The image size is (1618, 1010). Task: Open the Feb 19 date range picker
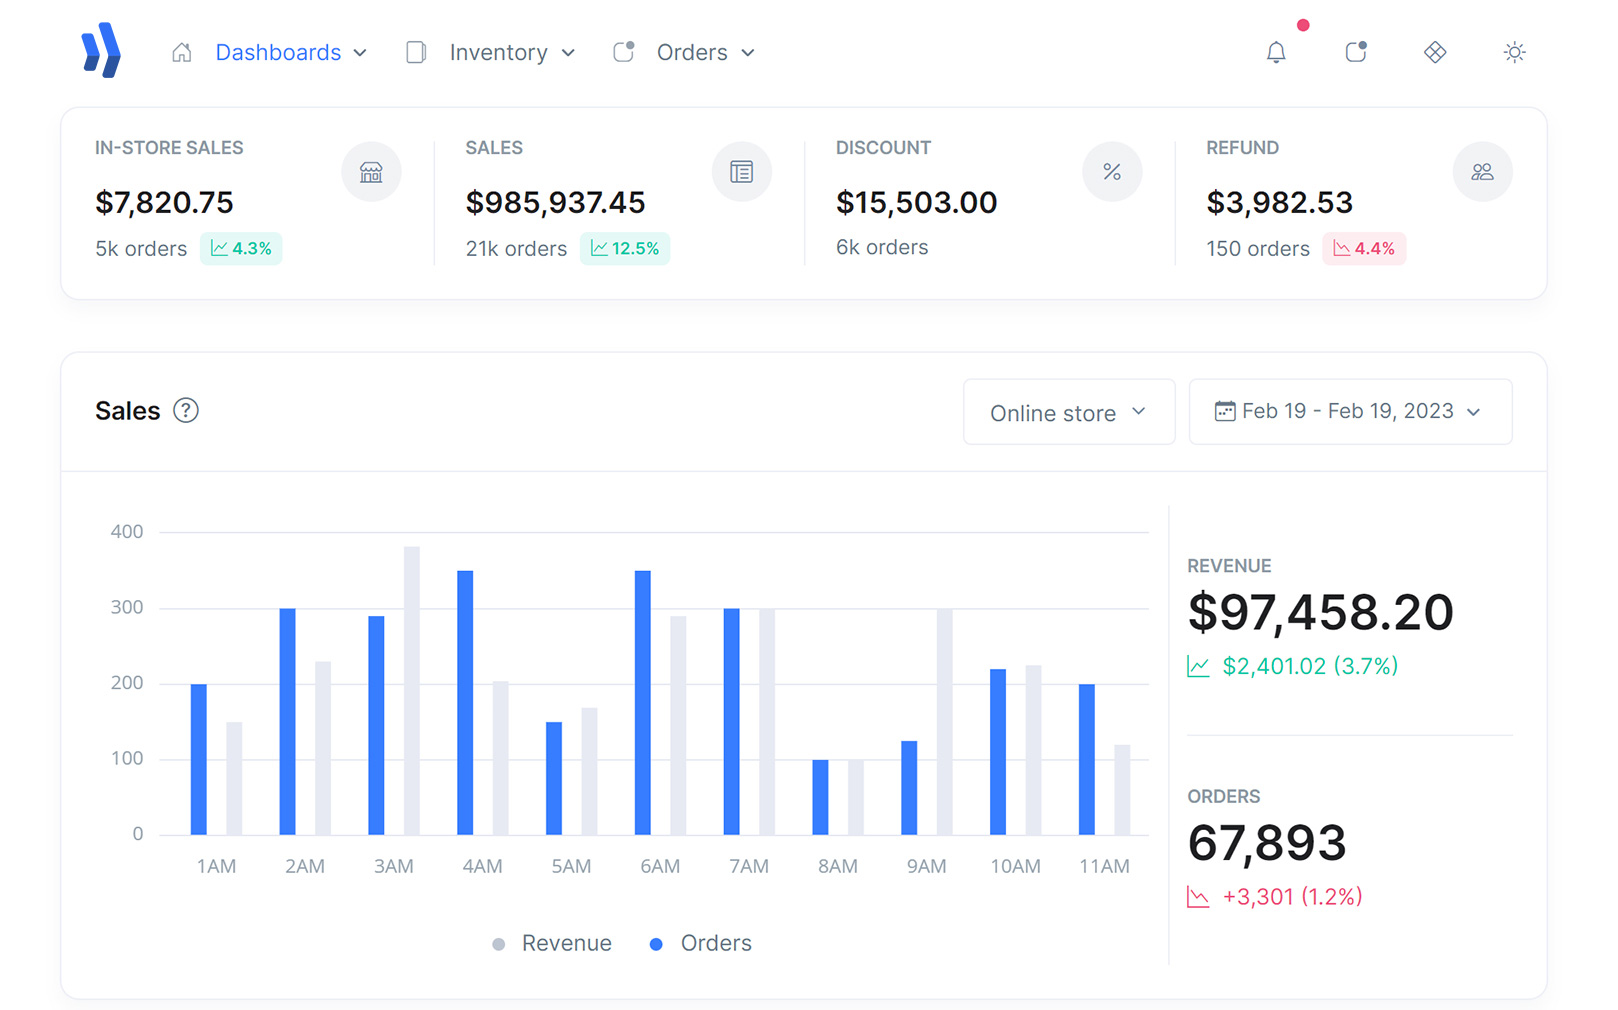(x=1350, y=412)
